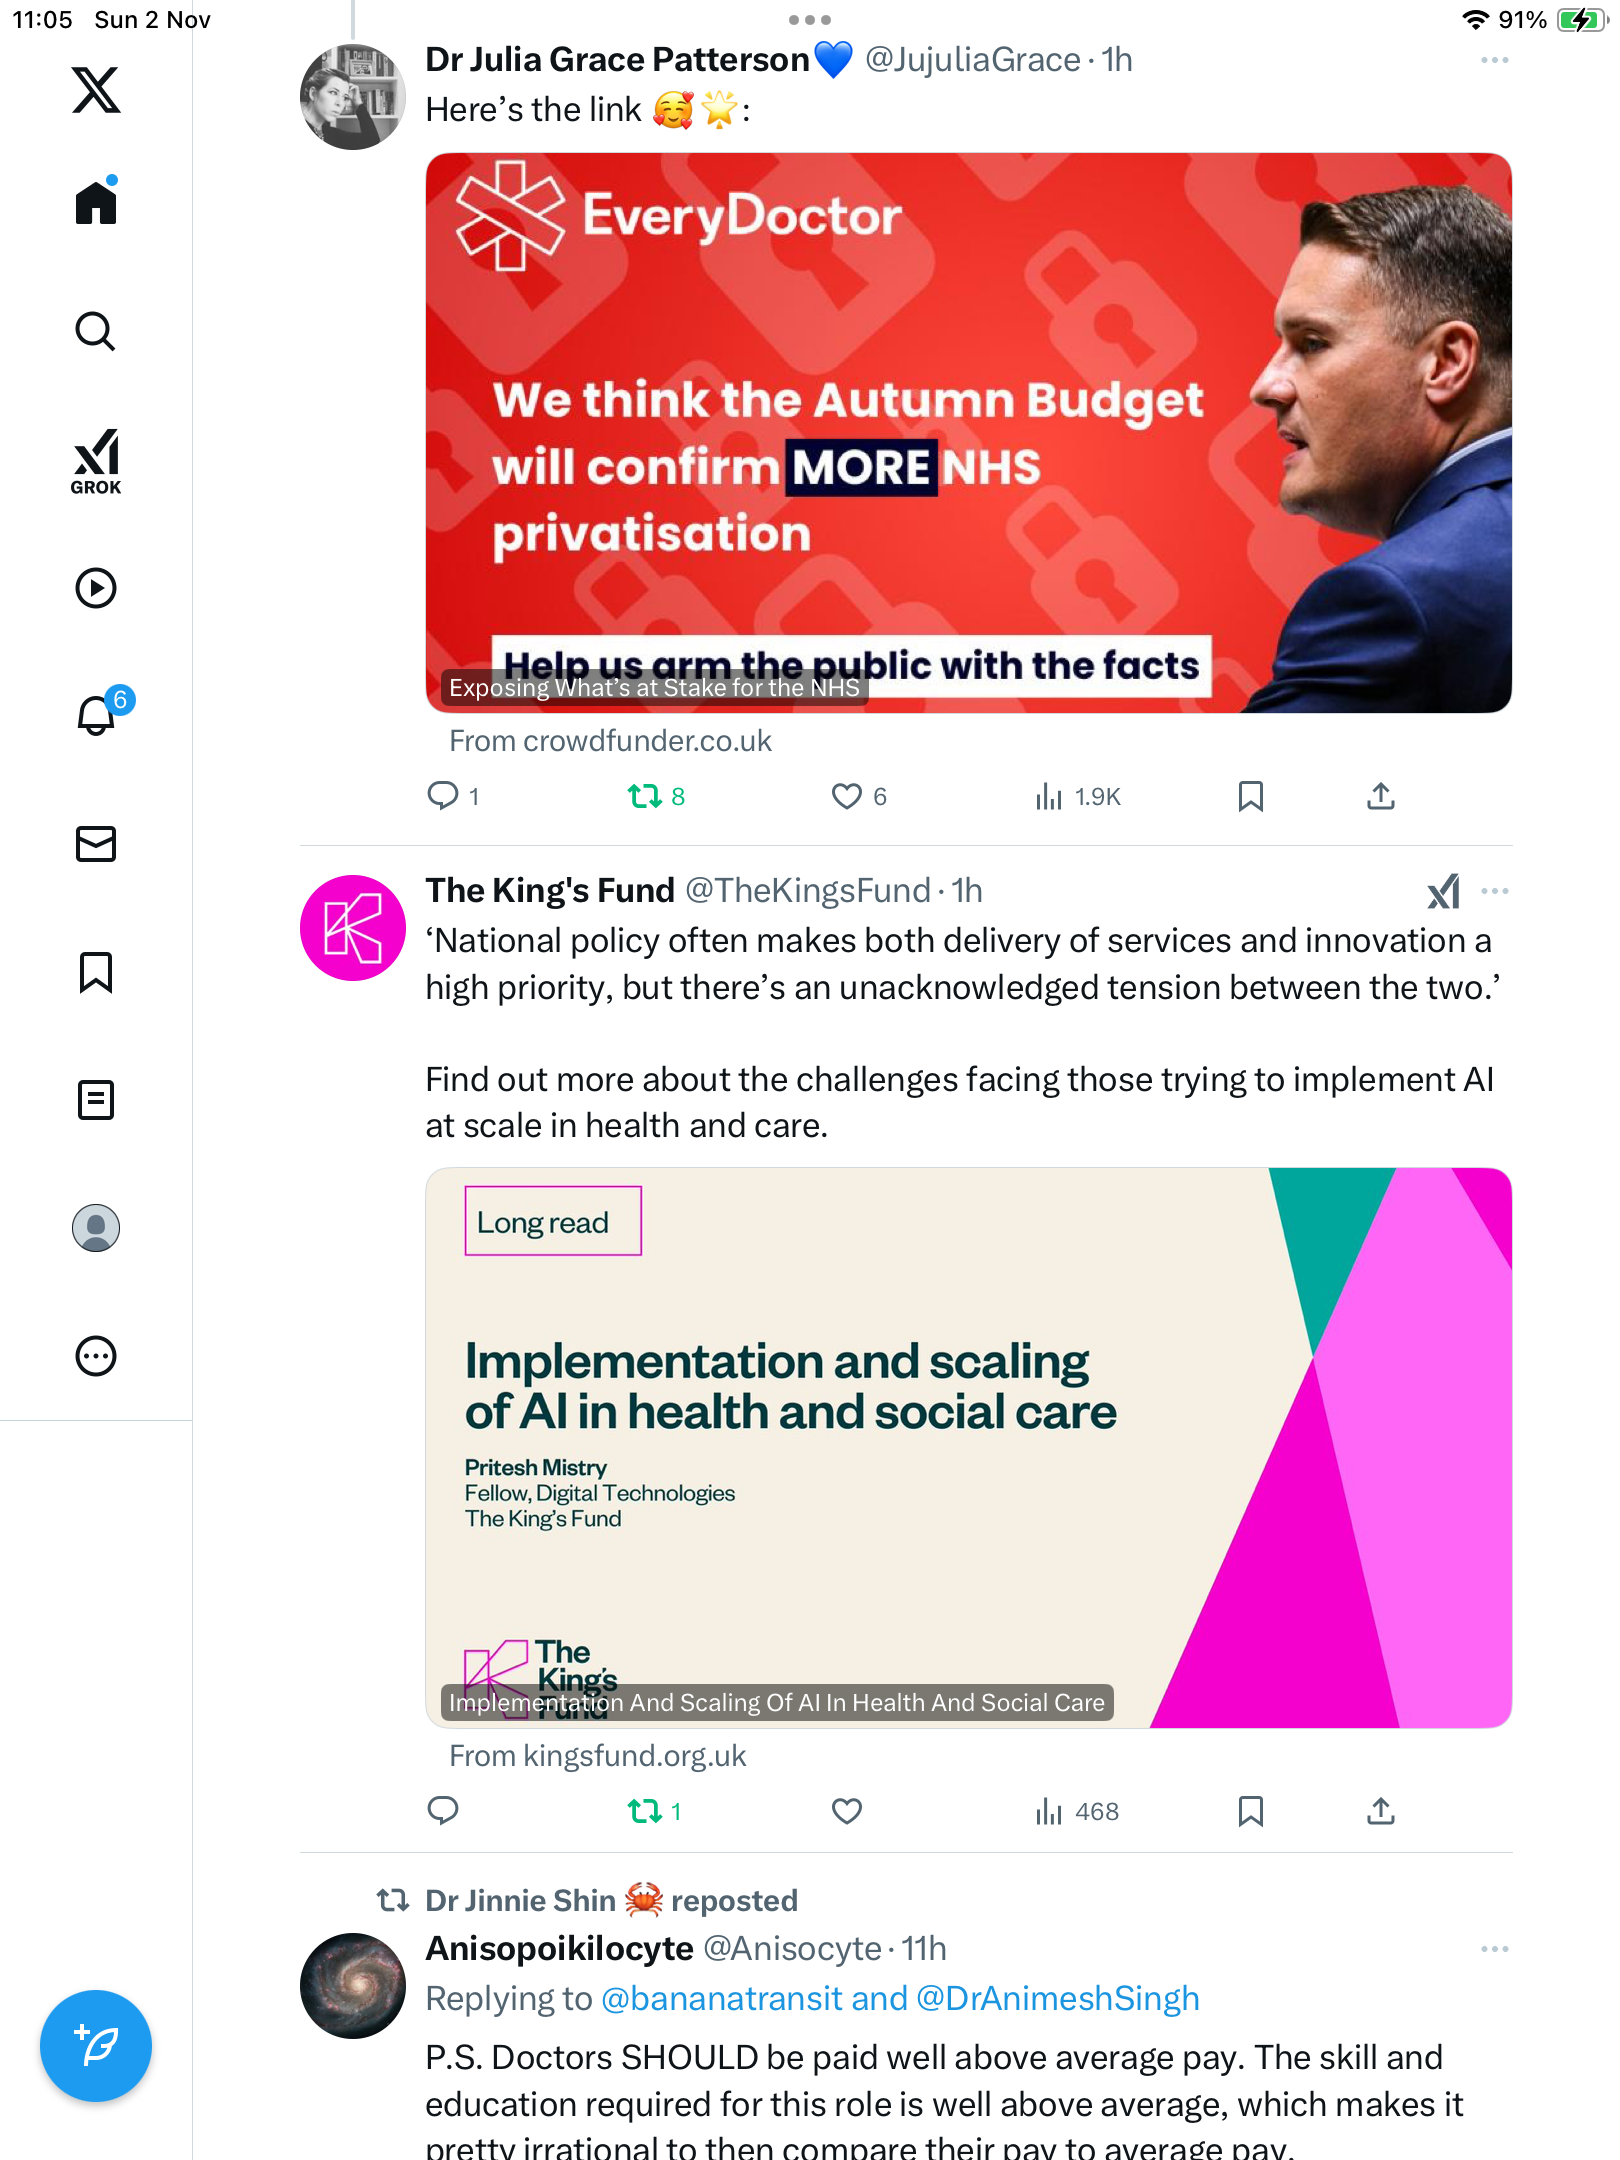This screenshot has width=1620, height=2160.
Task: Open Grok from the sidebar
Action: pyautogui.click(x=96, y=461)
